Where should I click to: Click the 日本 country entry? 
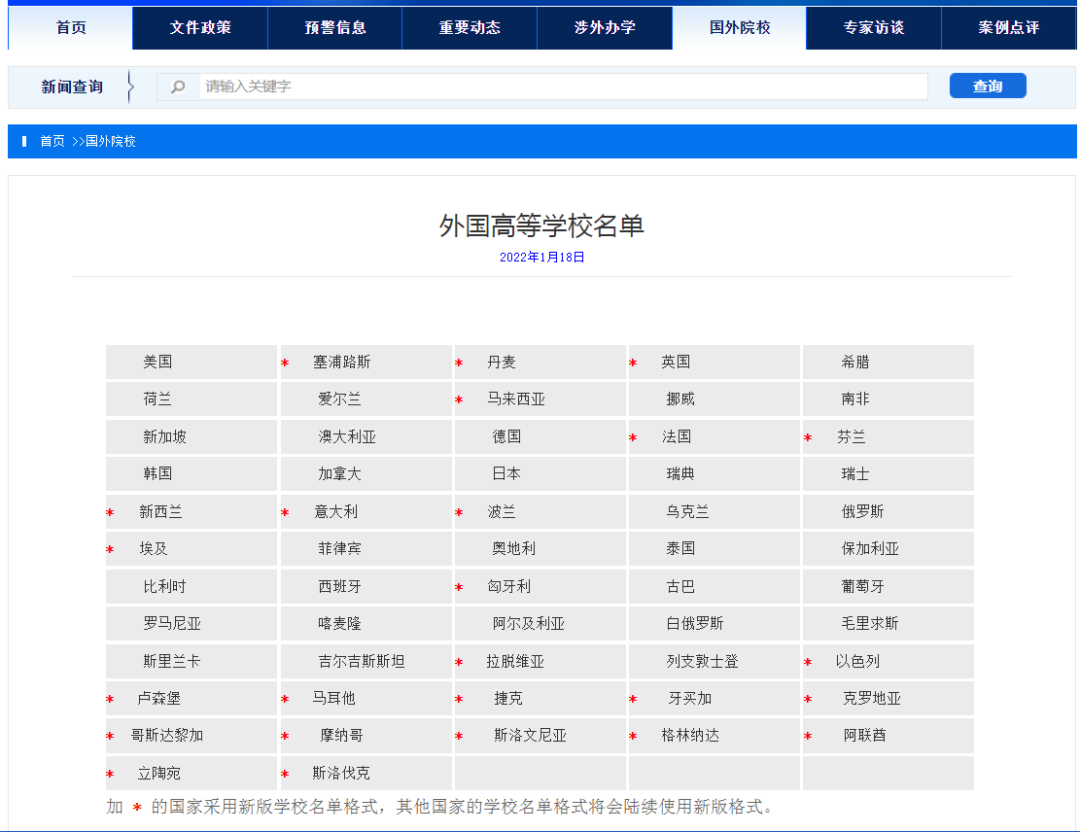click(506, 474)
